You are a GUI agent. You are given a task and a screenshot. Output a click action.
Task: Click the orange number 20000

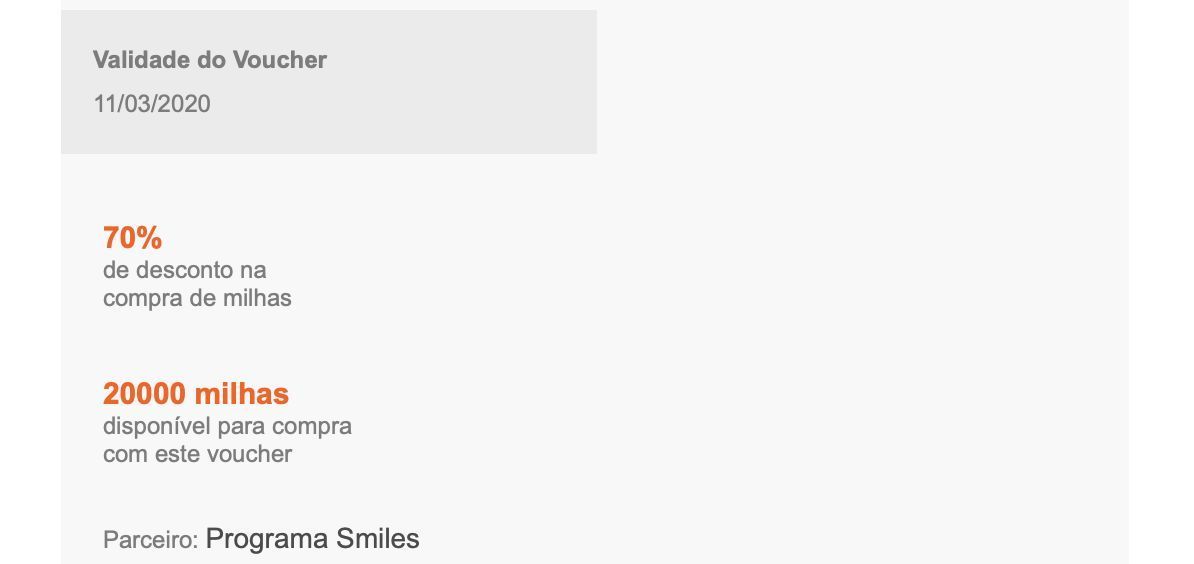tap(145, 394)
